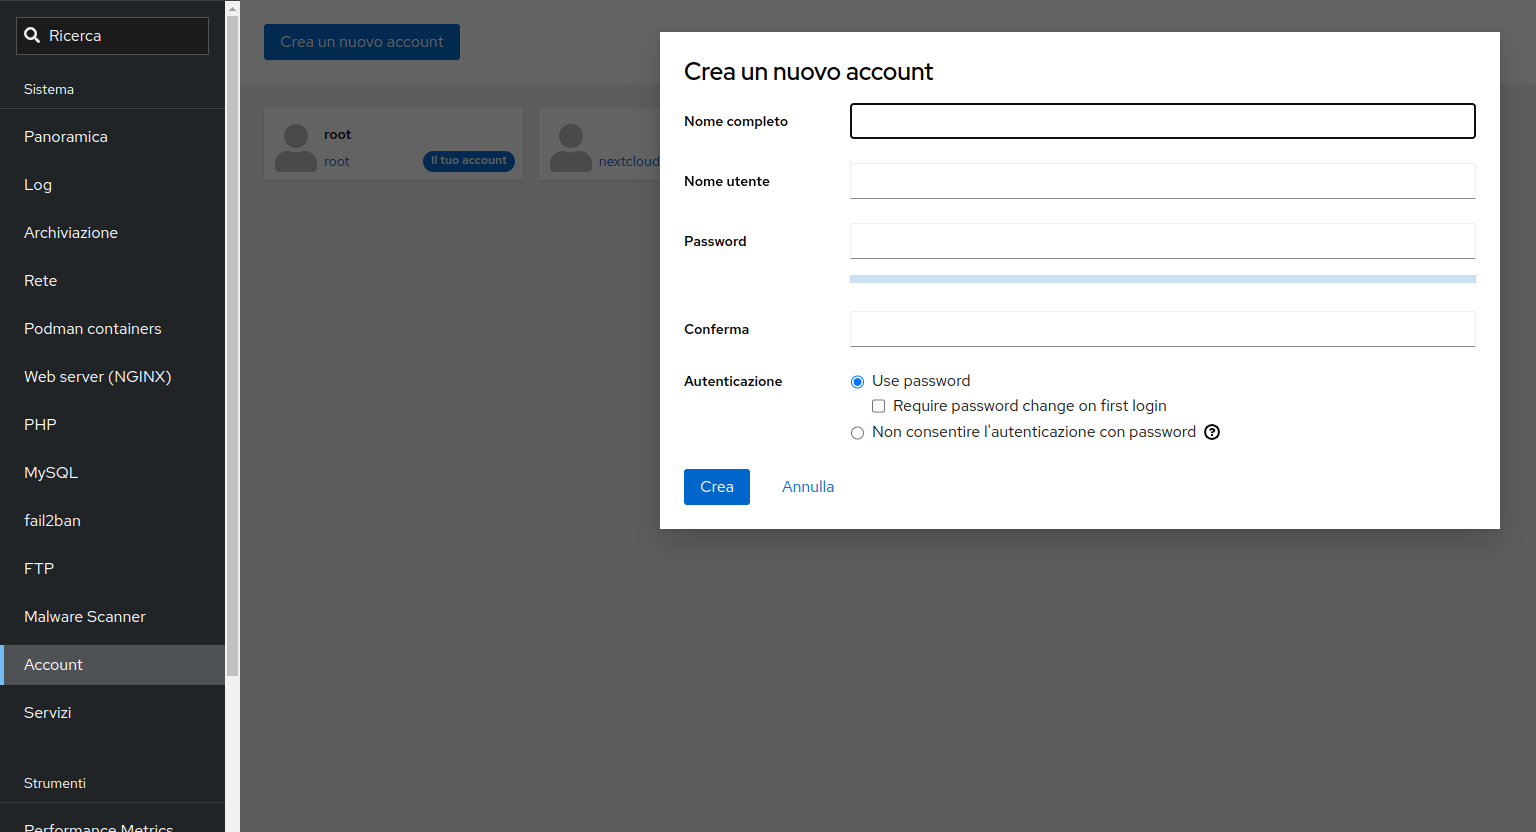The width and height of the screenshot is (1536, 832).
Task: Click the Strumenti section heading
Action: tap(55, 783)
